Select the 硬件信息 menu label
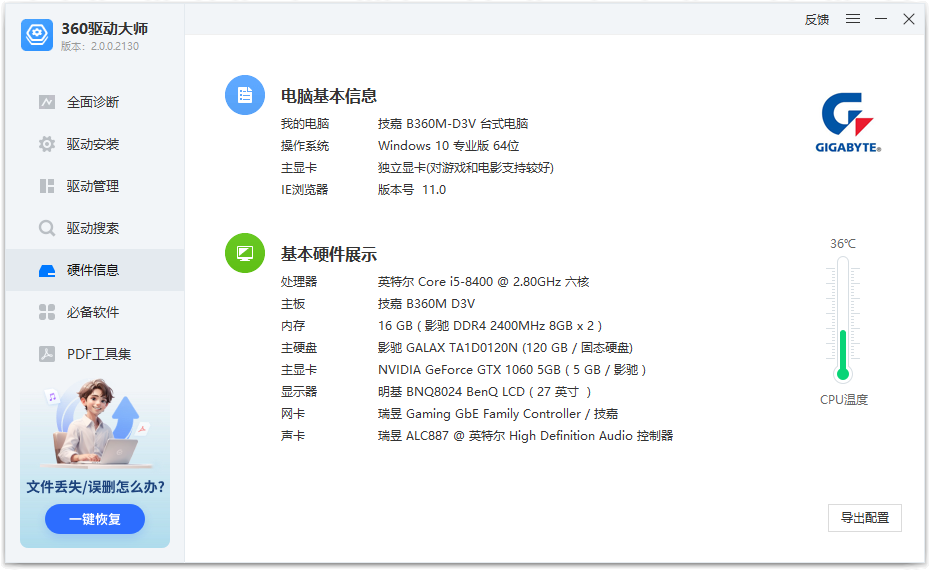 [x=93, y=270]
